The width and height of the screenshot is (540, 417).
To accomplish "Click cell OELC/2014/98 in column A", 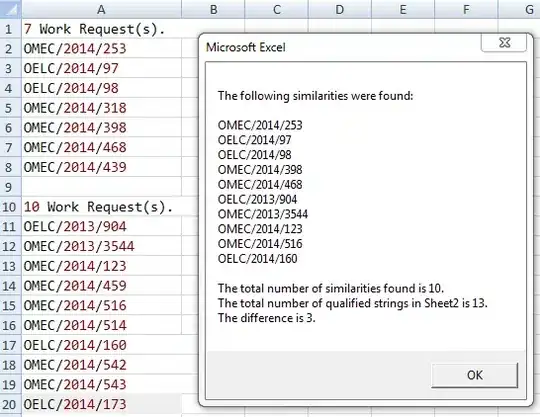I will pyautogui.click(x=101, y=88).
